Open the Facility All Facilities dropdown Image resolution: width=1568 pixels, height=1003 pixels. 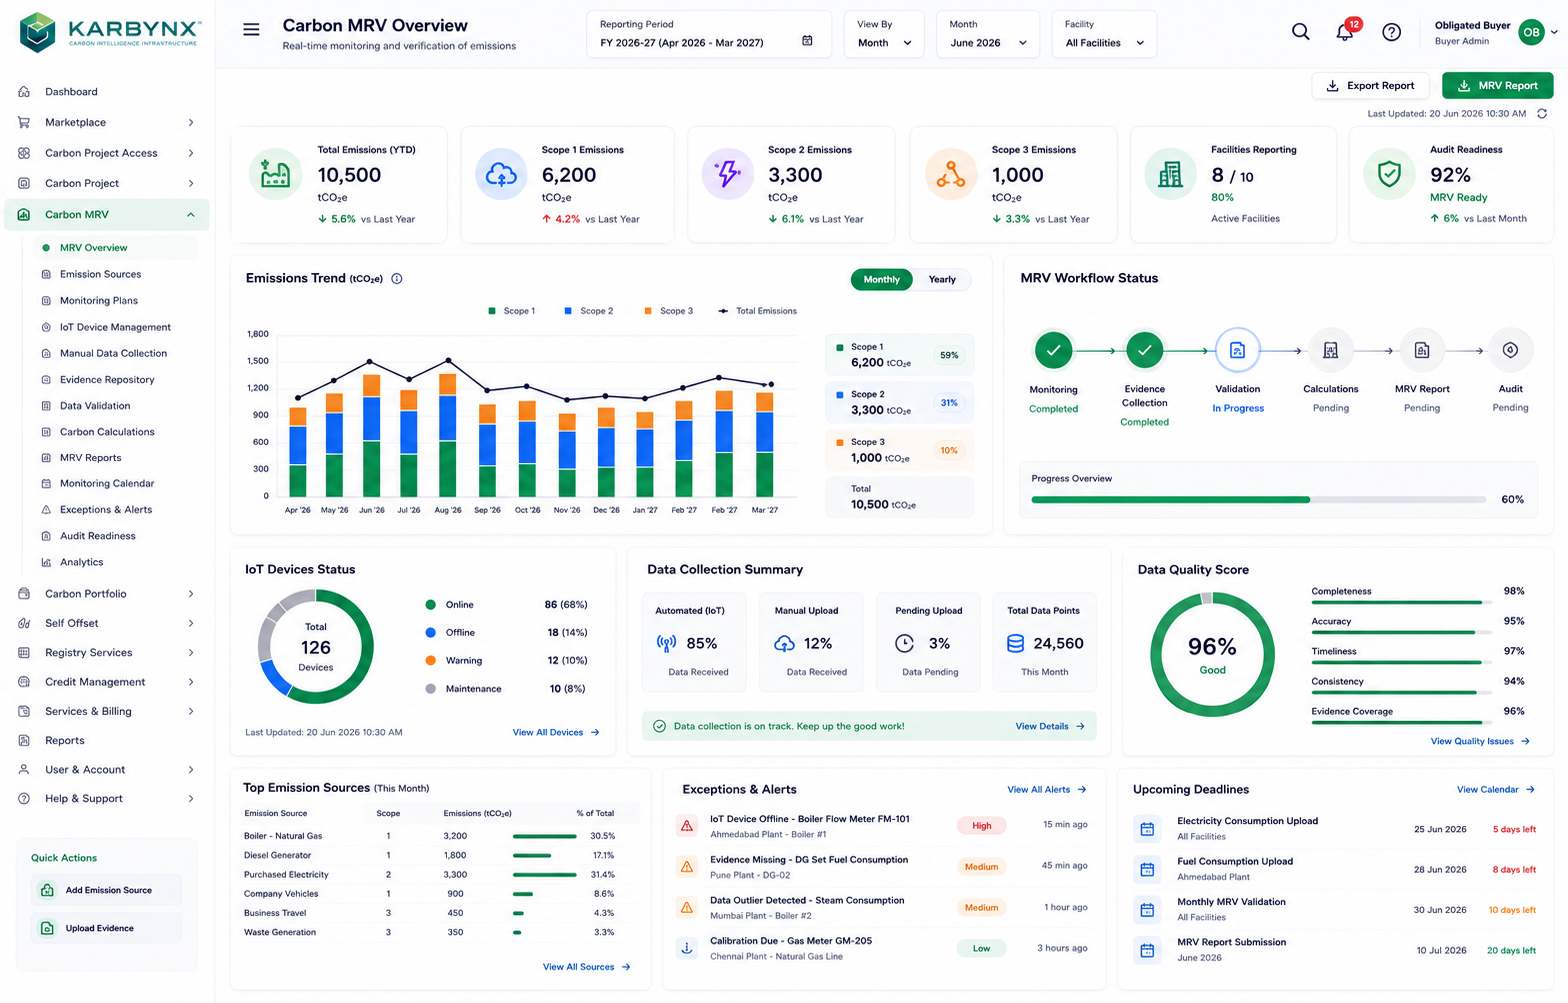point(1104,34)
